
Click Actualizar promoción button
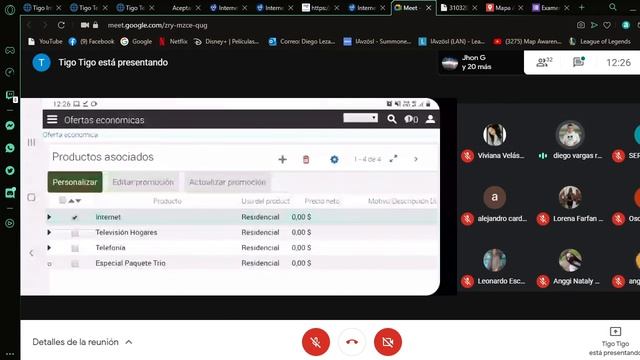227,182
